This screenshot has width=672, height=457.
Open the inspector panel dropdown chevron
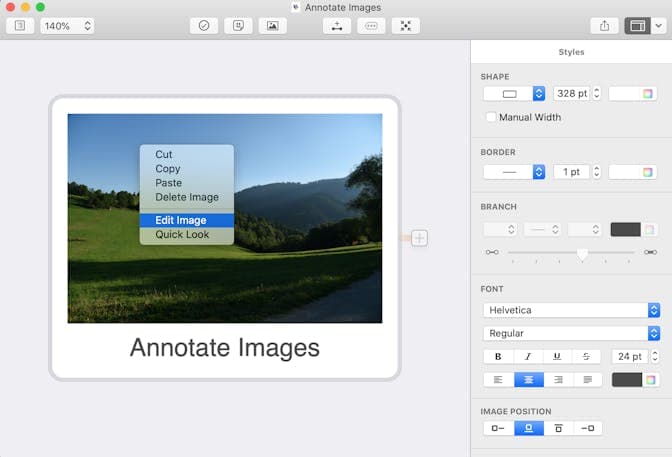pos(659,26)
